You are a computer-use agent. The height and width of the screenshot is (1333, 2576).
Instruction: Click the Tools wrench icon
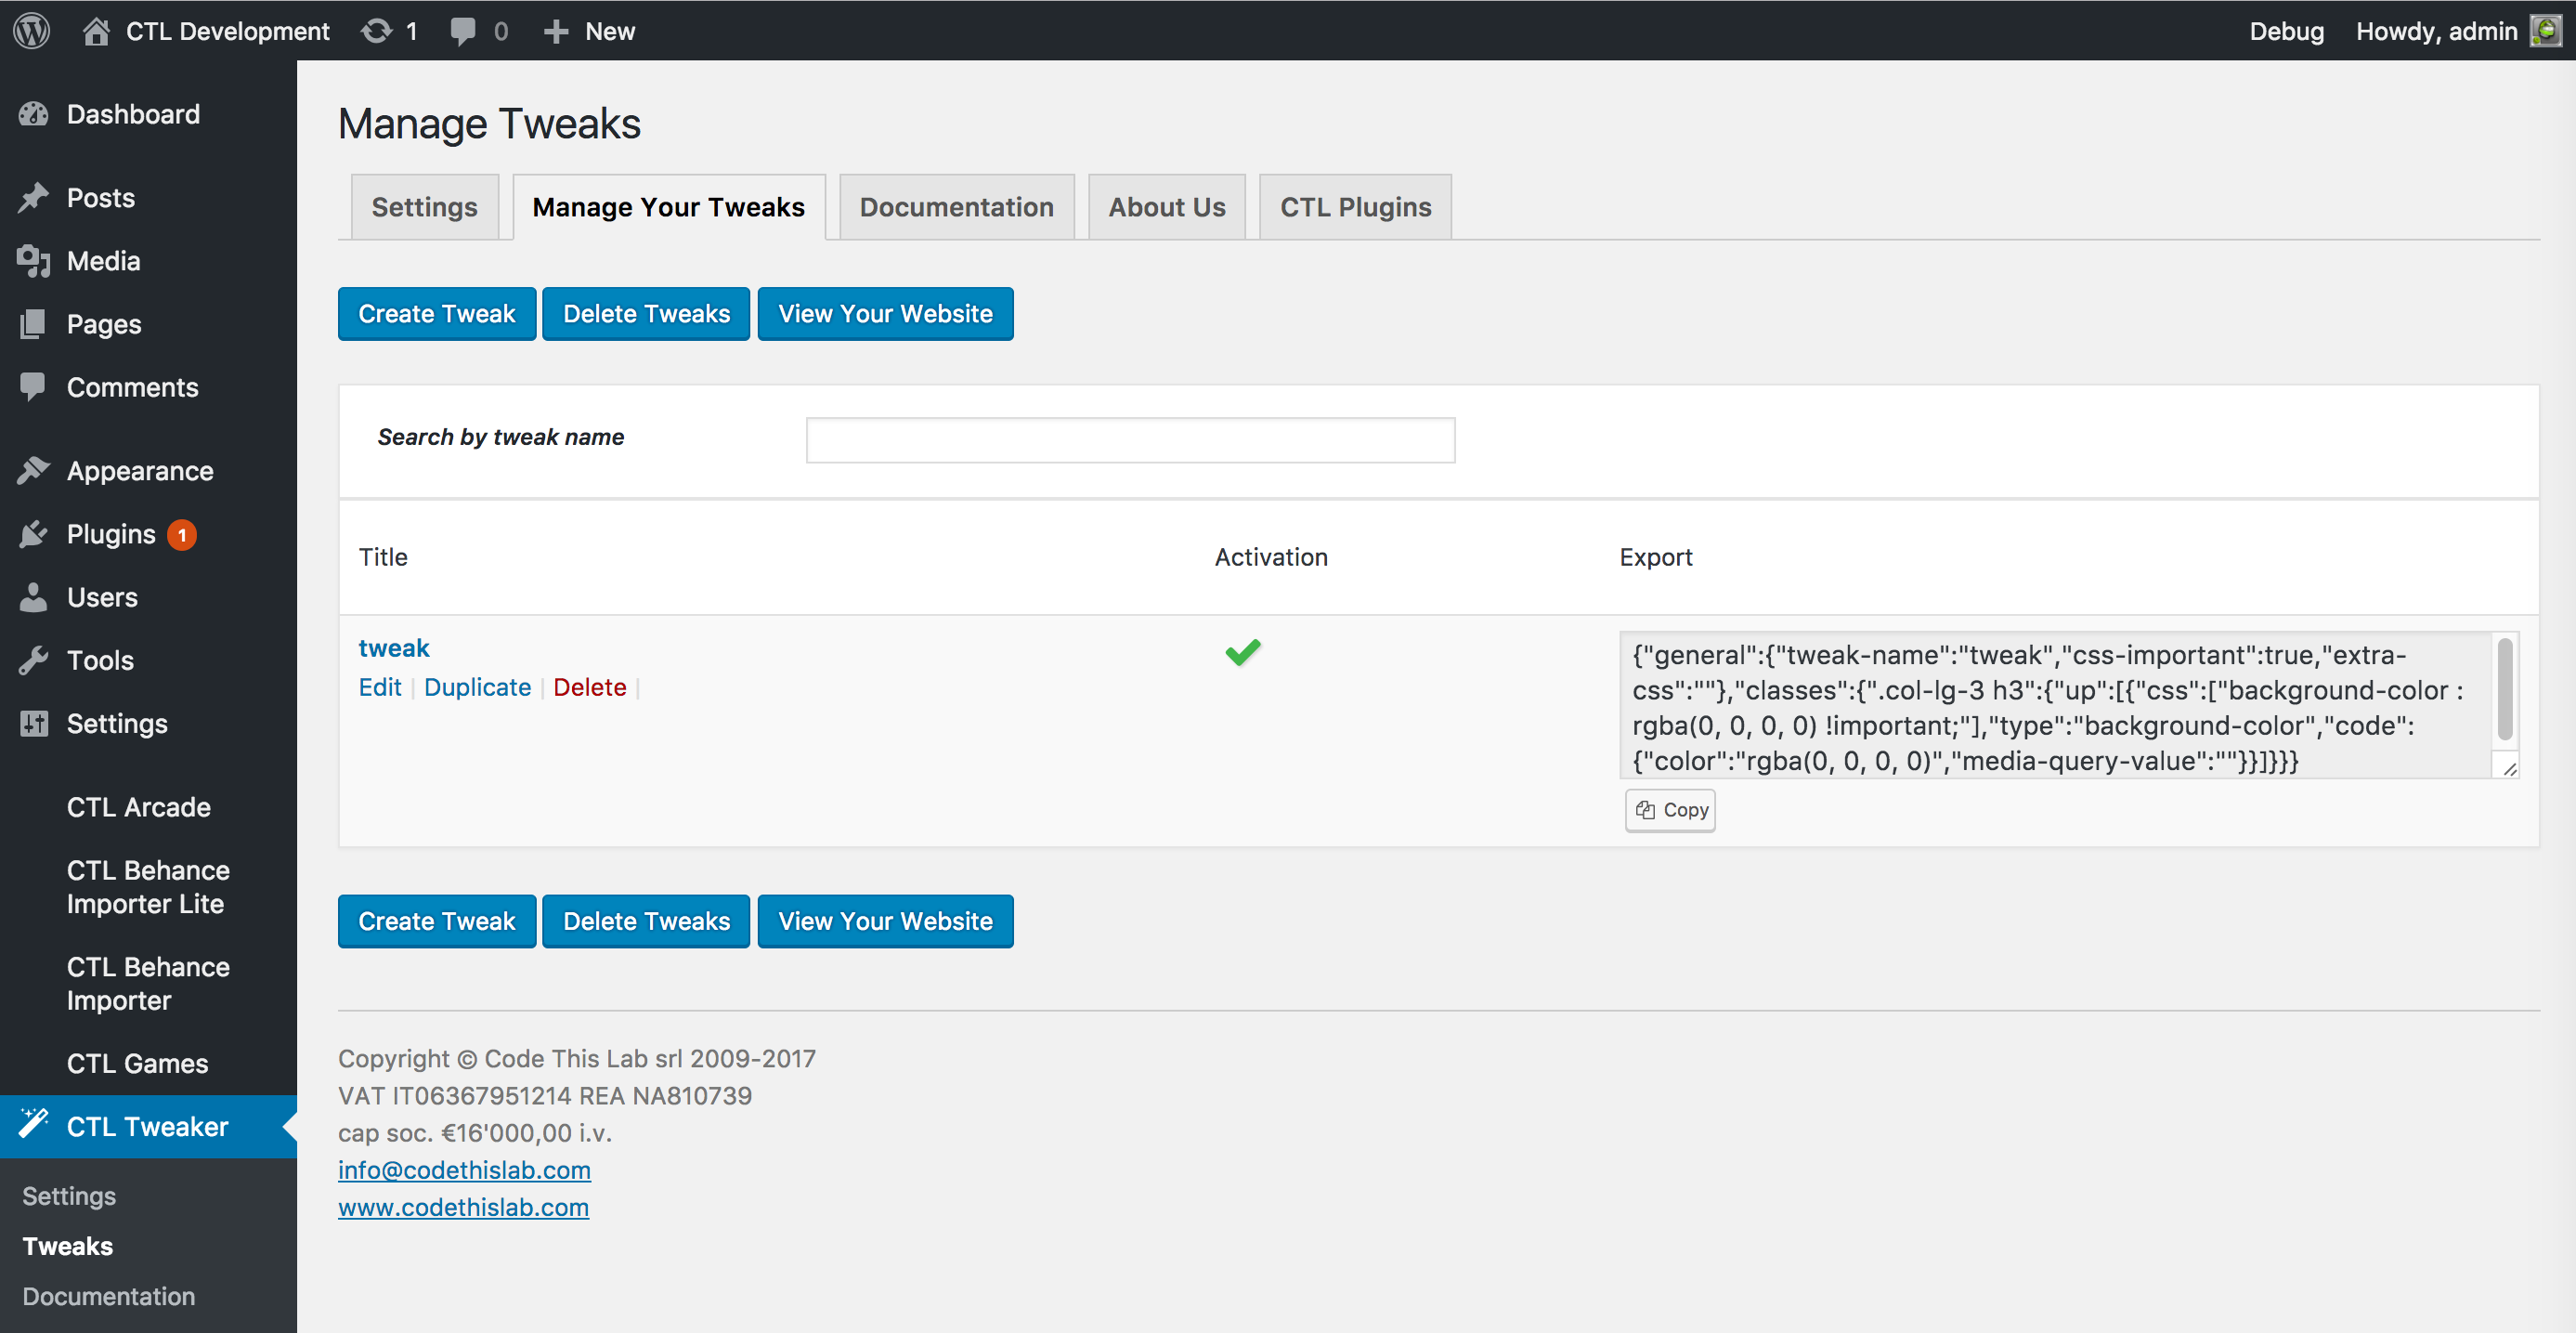tap(33, 660)
